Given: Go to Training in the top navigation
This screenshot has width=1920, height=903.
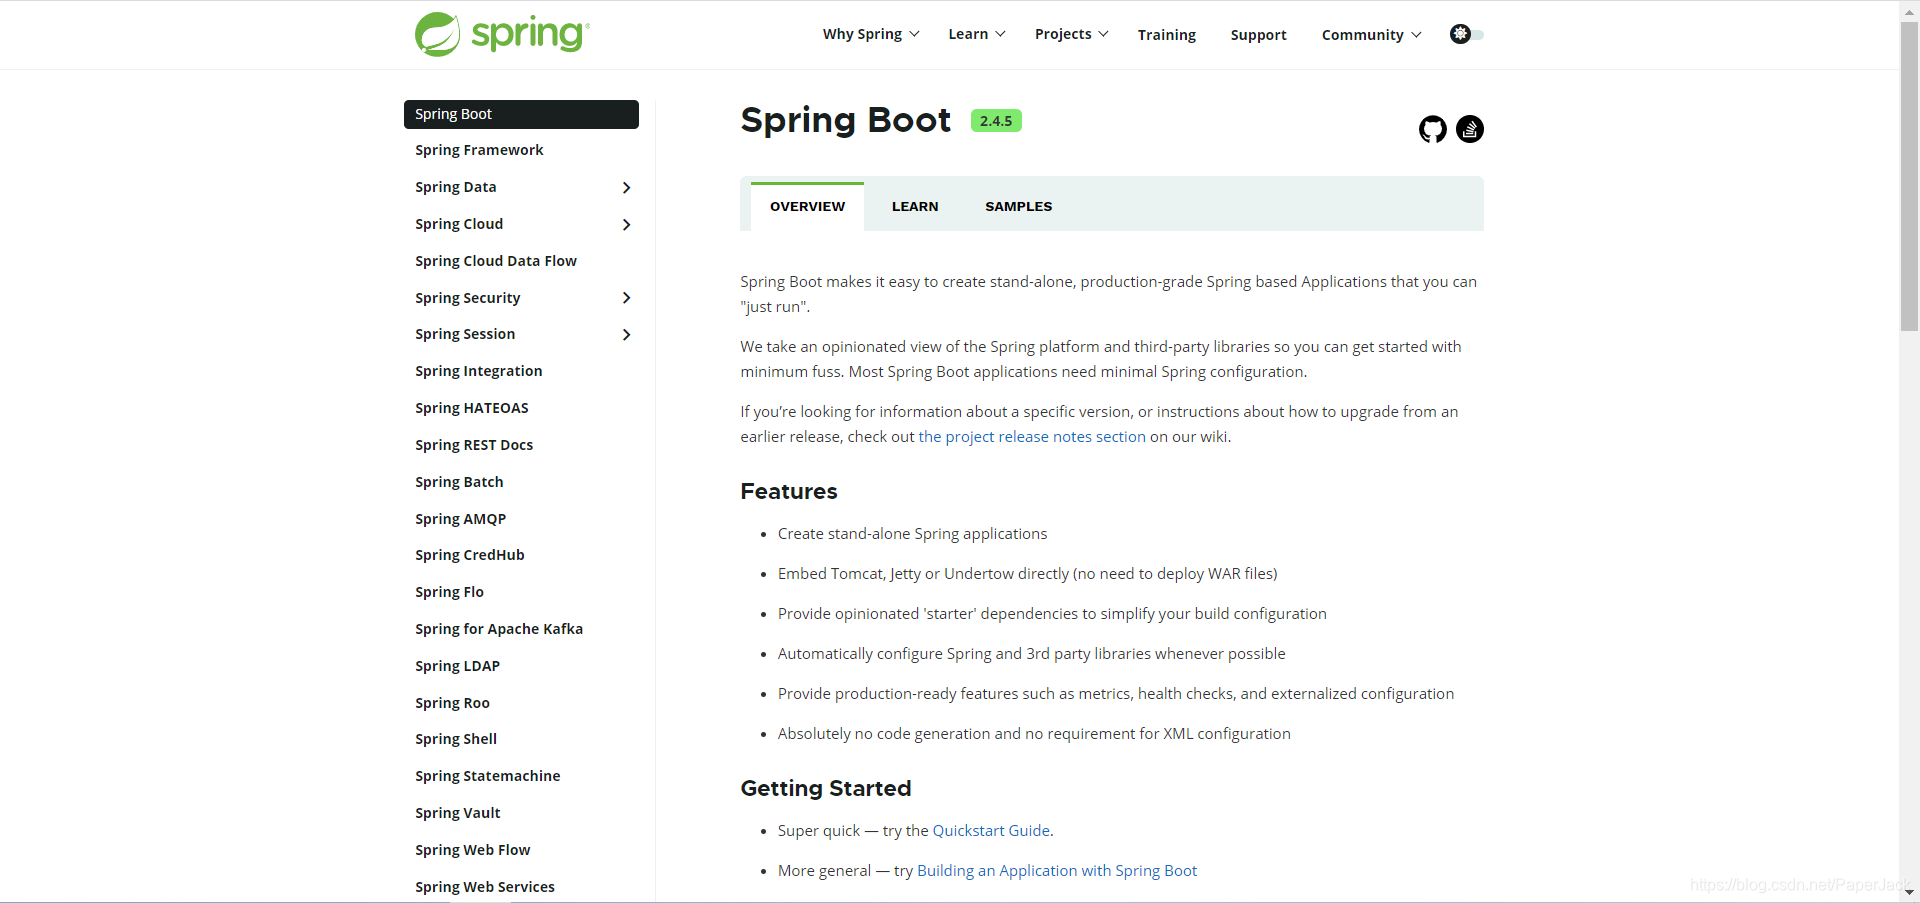Looking at the screenshot, I should coord(1167,35).
